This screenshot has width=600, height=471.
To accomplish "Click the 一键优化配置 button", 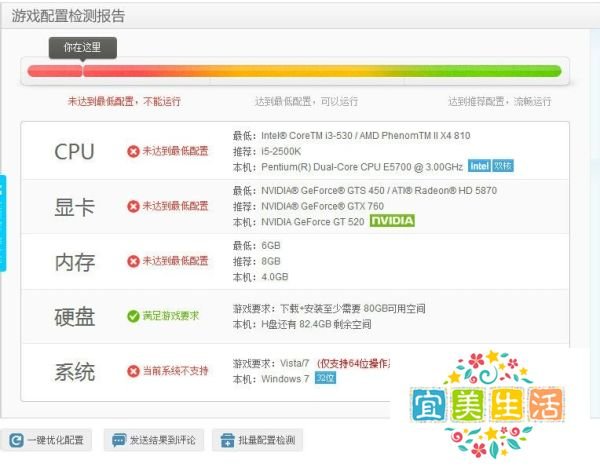I will tap(46, 440).
